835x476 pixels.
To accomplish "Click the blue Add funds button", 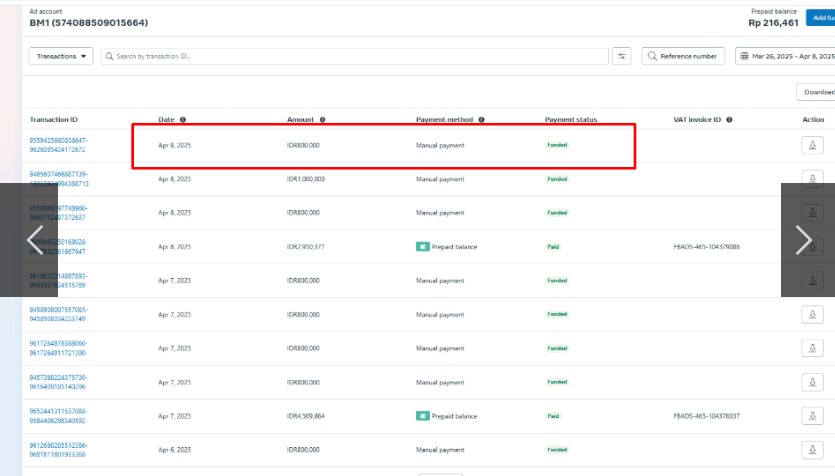I will pos(822,19).
